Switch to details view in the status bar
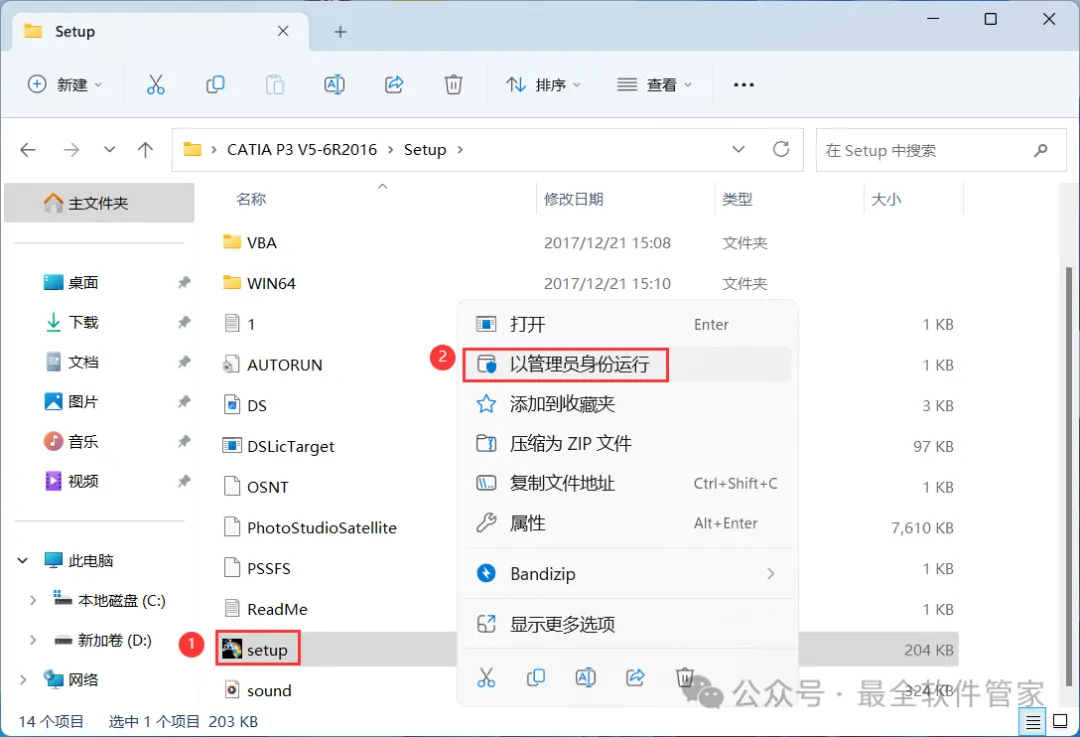The image size is (1080, 737). point(1033,723)
